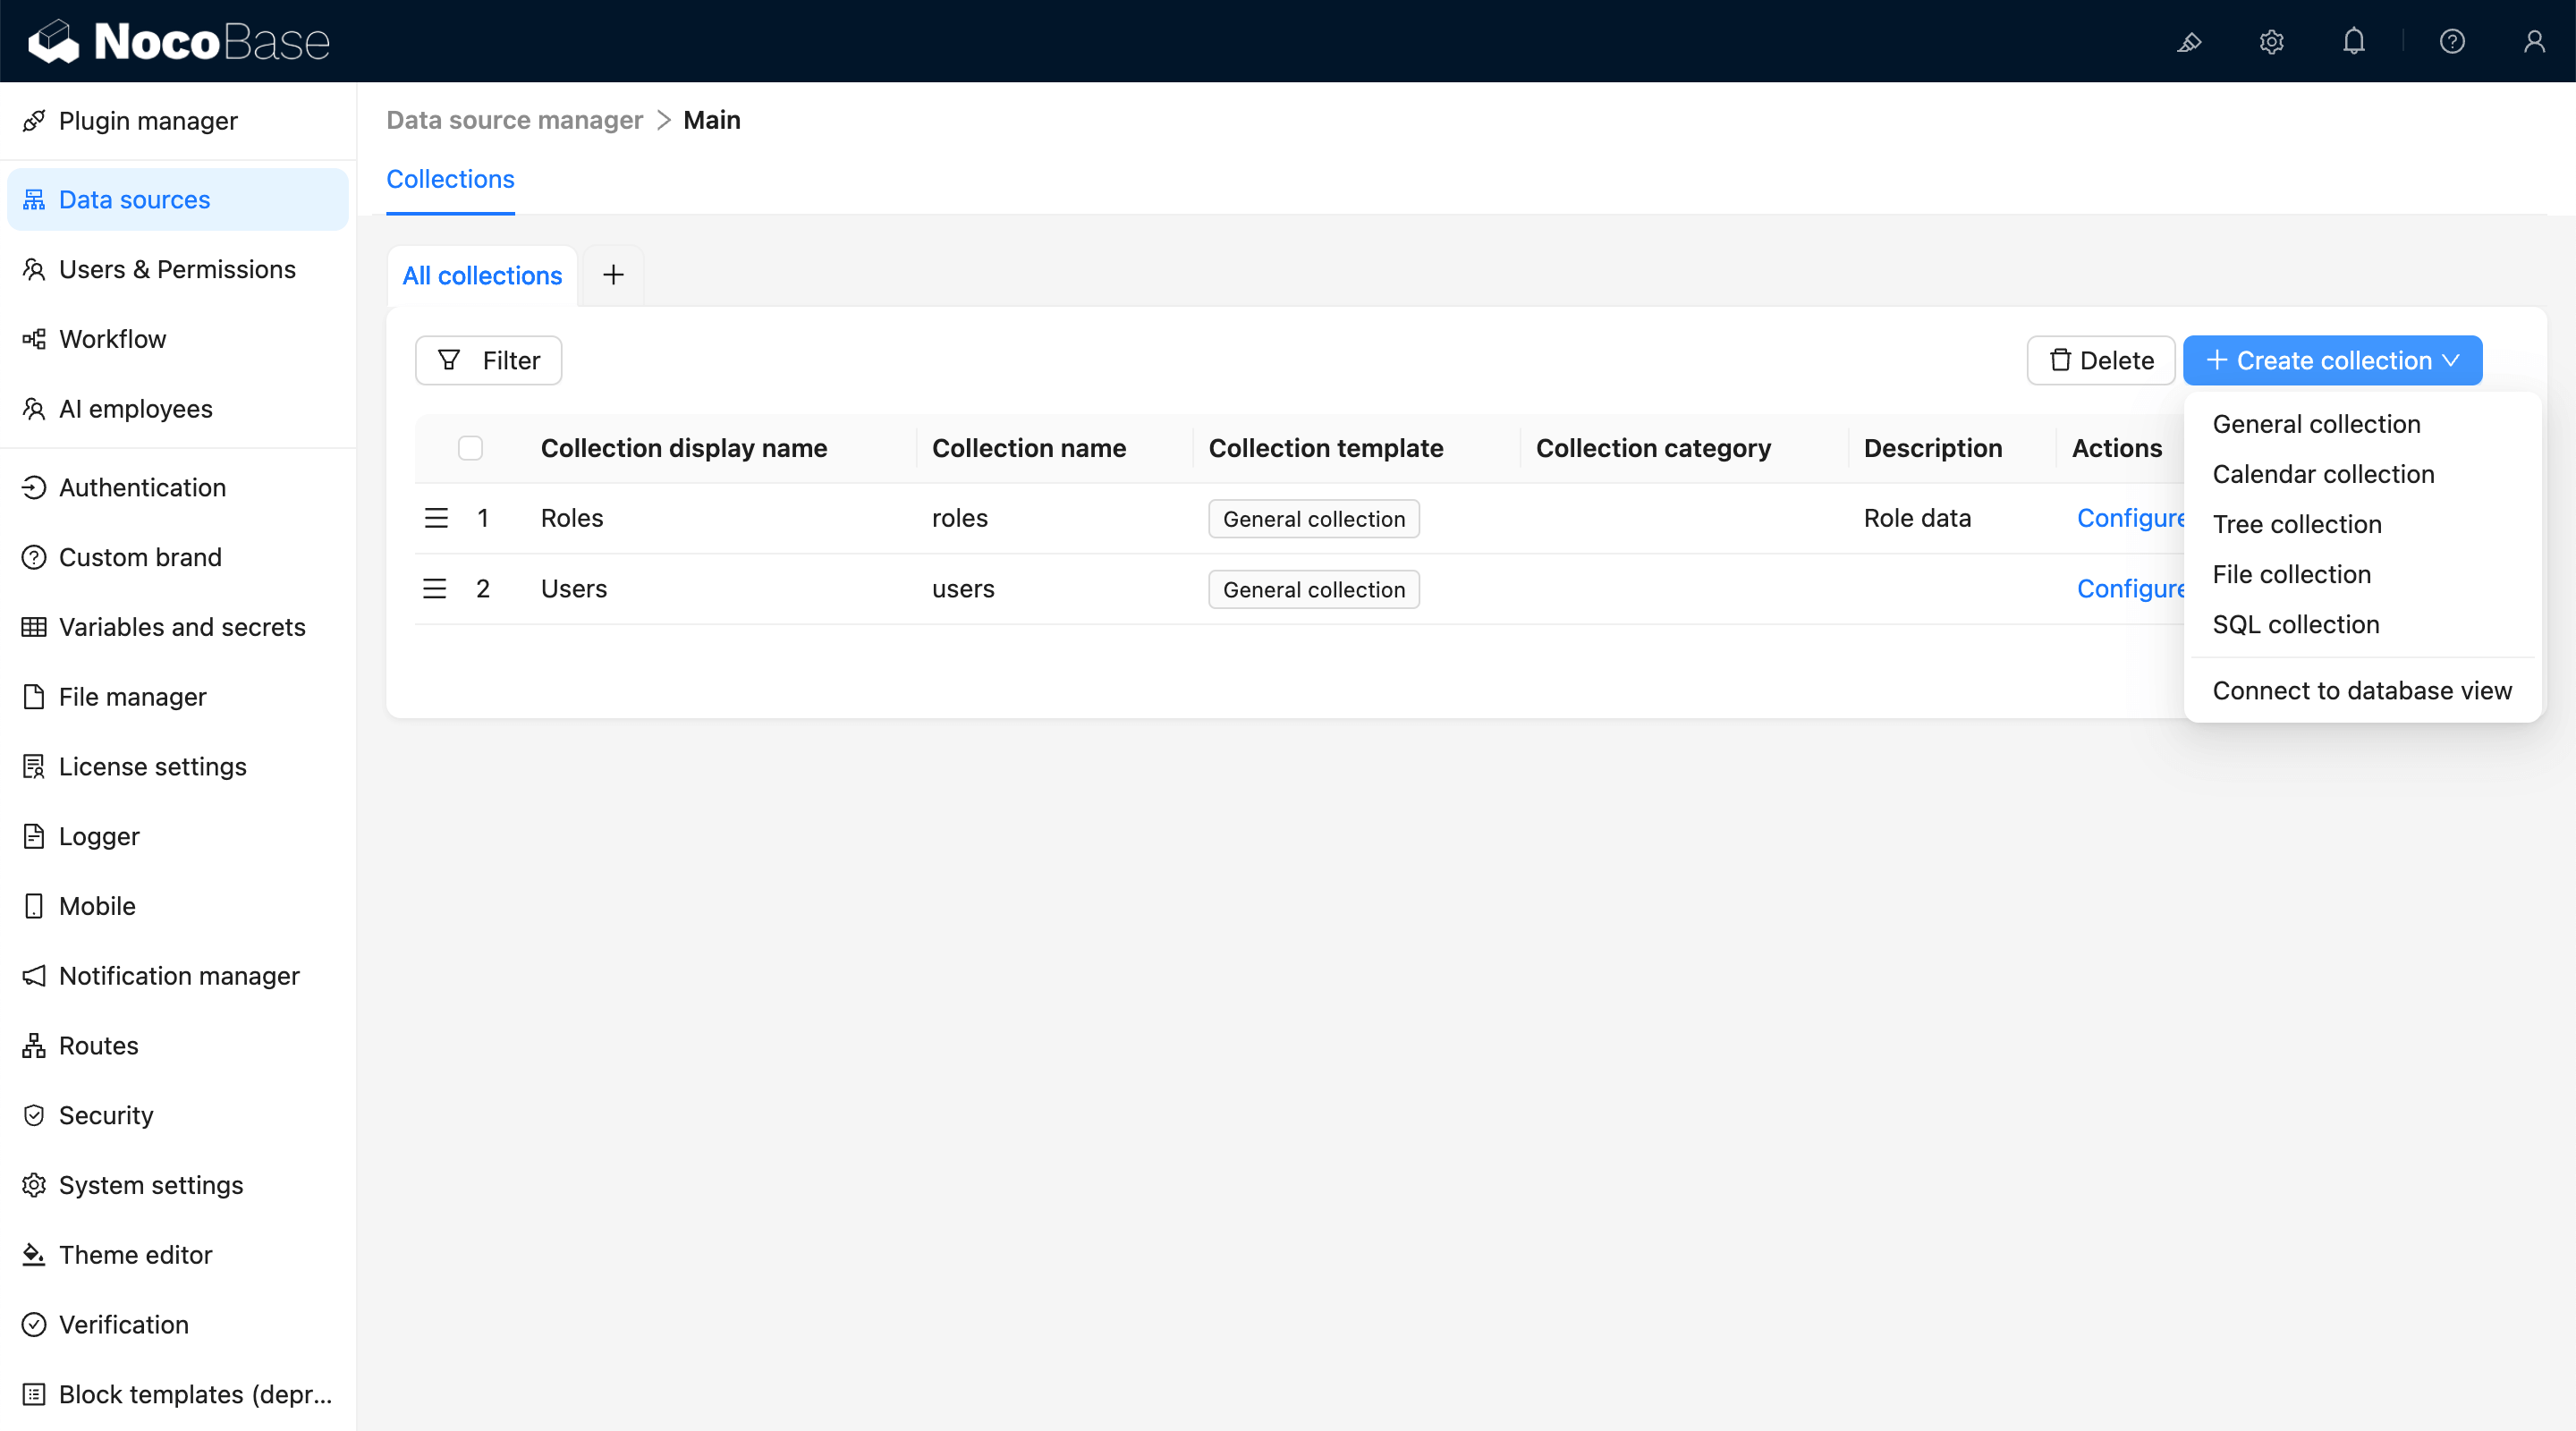Viewport: 2576px width, 1431px height.
Task: Check the select-all checkbox in the table header
Action: pyautogui.click(x=470, y=447)
